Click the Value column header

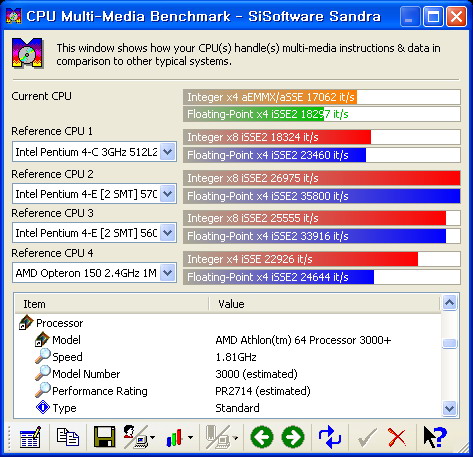point(325,304)
